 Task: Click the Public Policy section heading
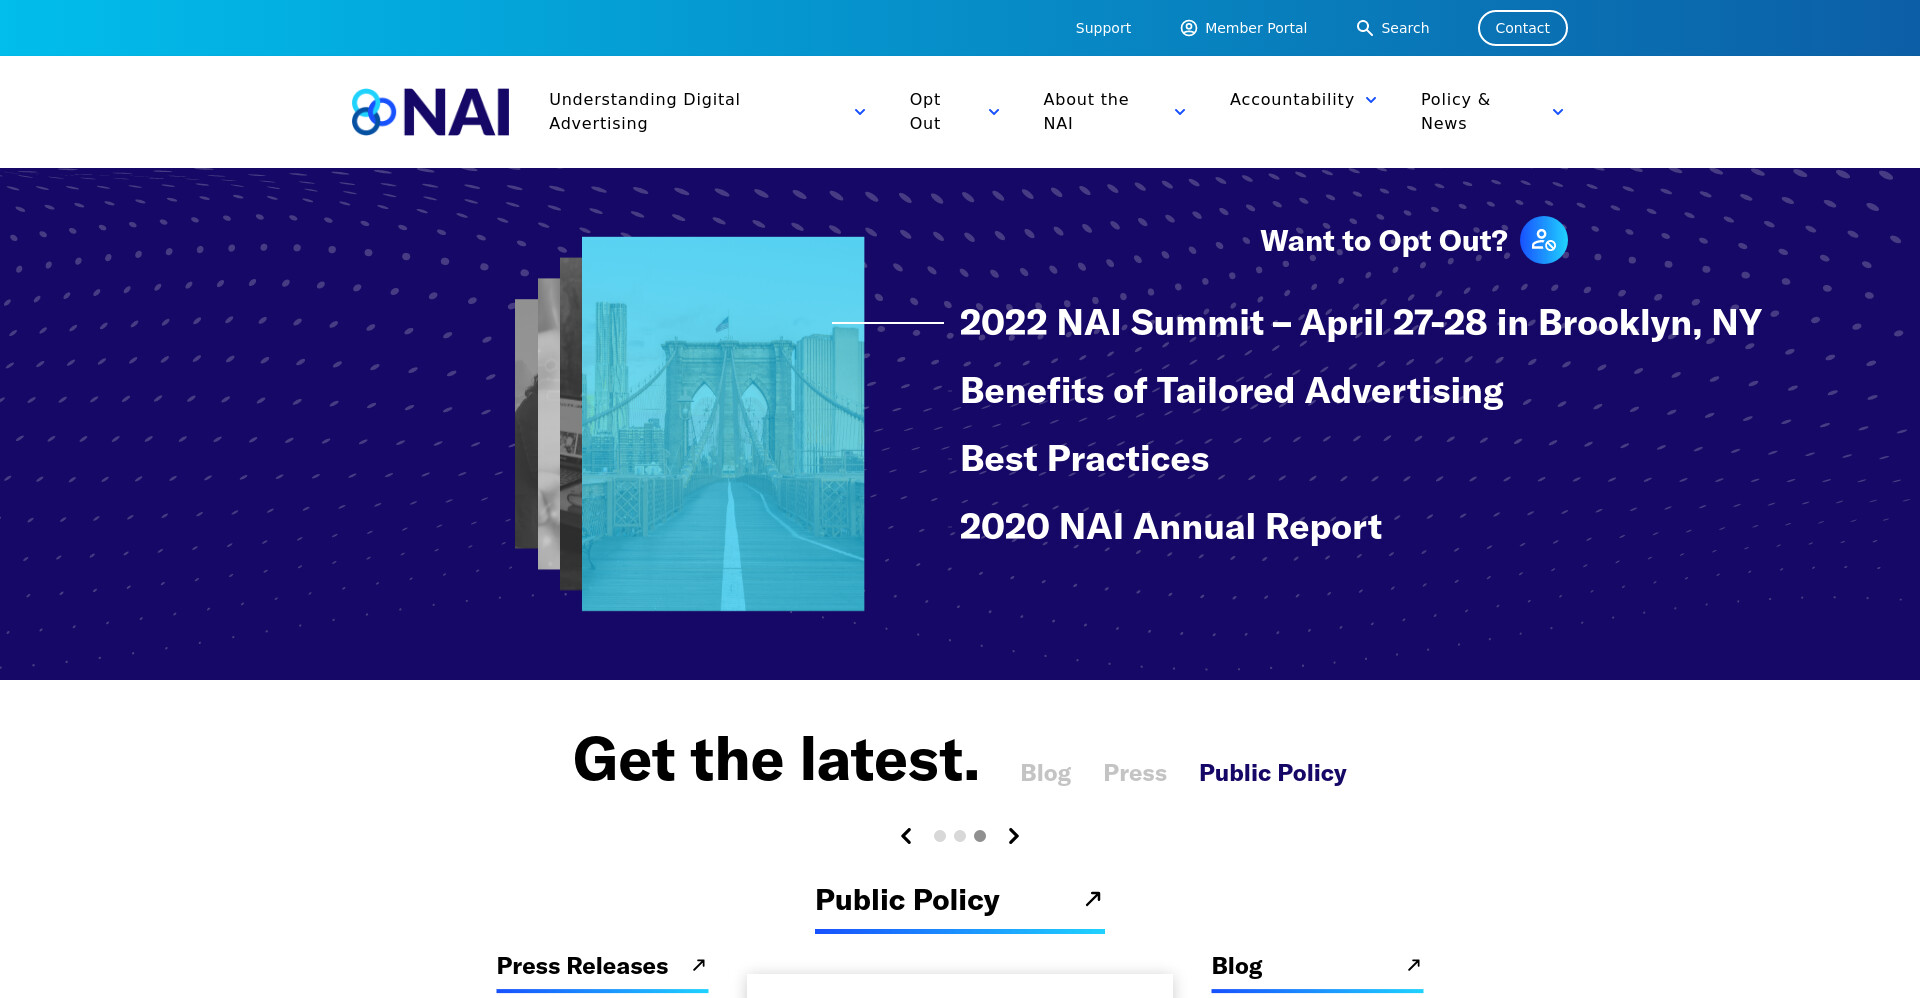coord(907,900)
